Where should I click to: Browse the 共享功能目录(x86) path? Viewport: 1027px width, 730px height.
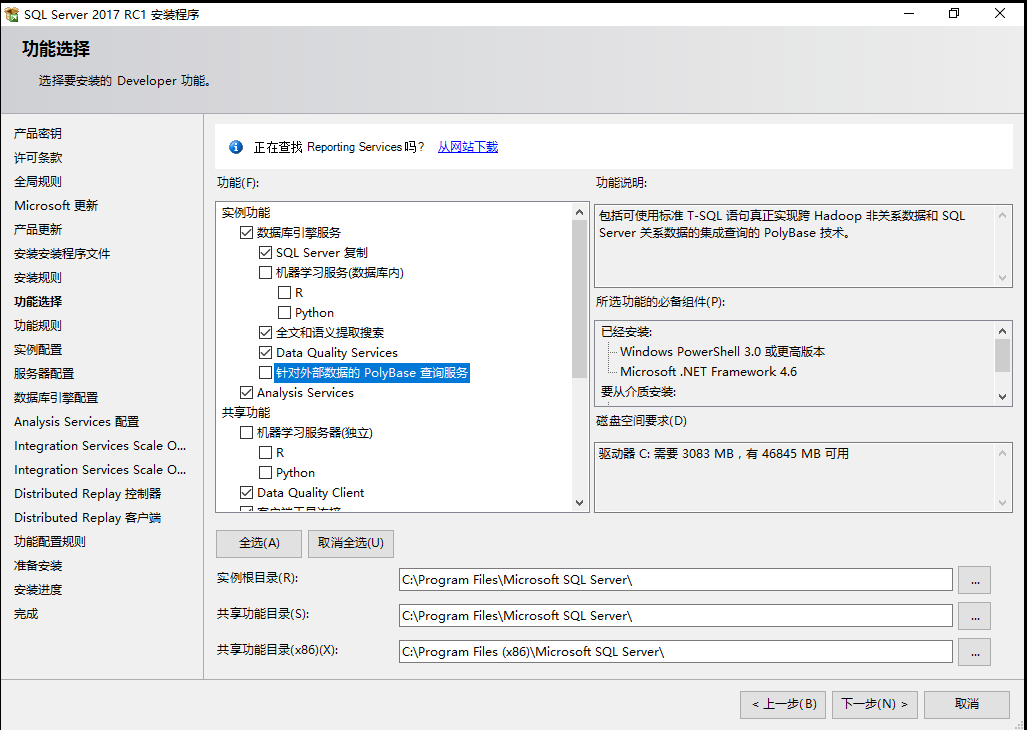point(973,651)
